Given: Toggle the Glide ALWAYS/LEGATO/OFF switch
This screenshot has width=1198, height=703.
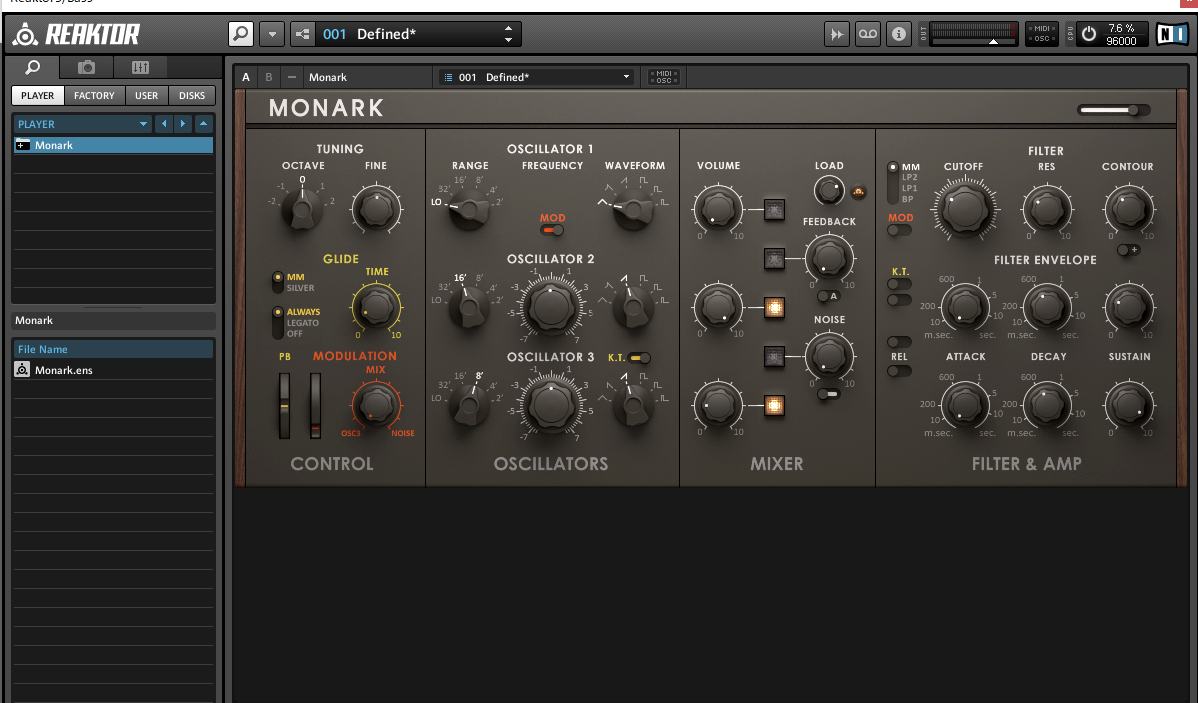Looking at the screenshot, I should pyautogui.click(x=277, y=322).
